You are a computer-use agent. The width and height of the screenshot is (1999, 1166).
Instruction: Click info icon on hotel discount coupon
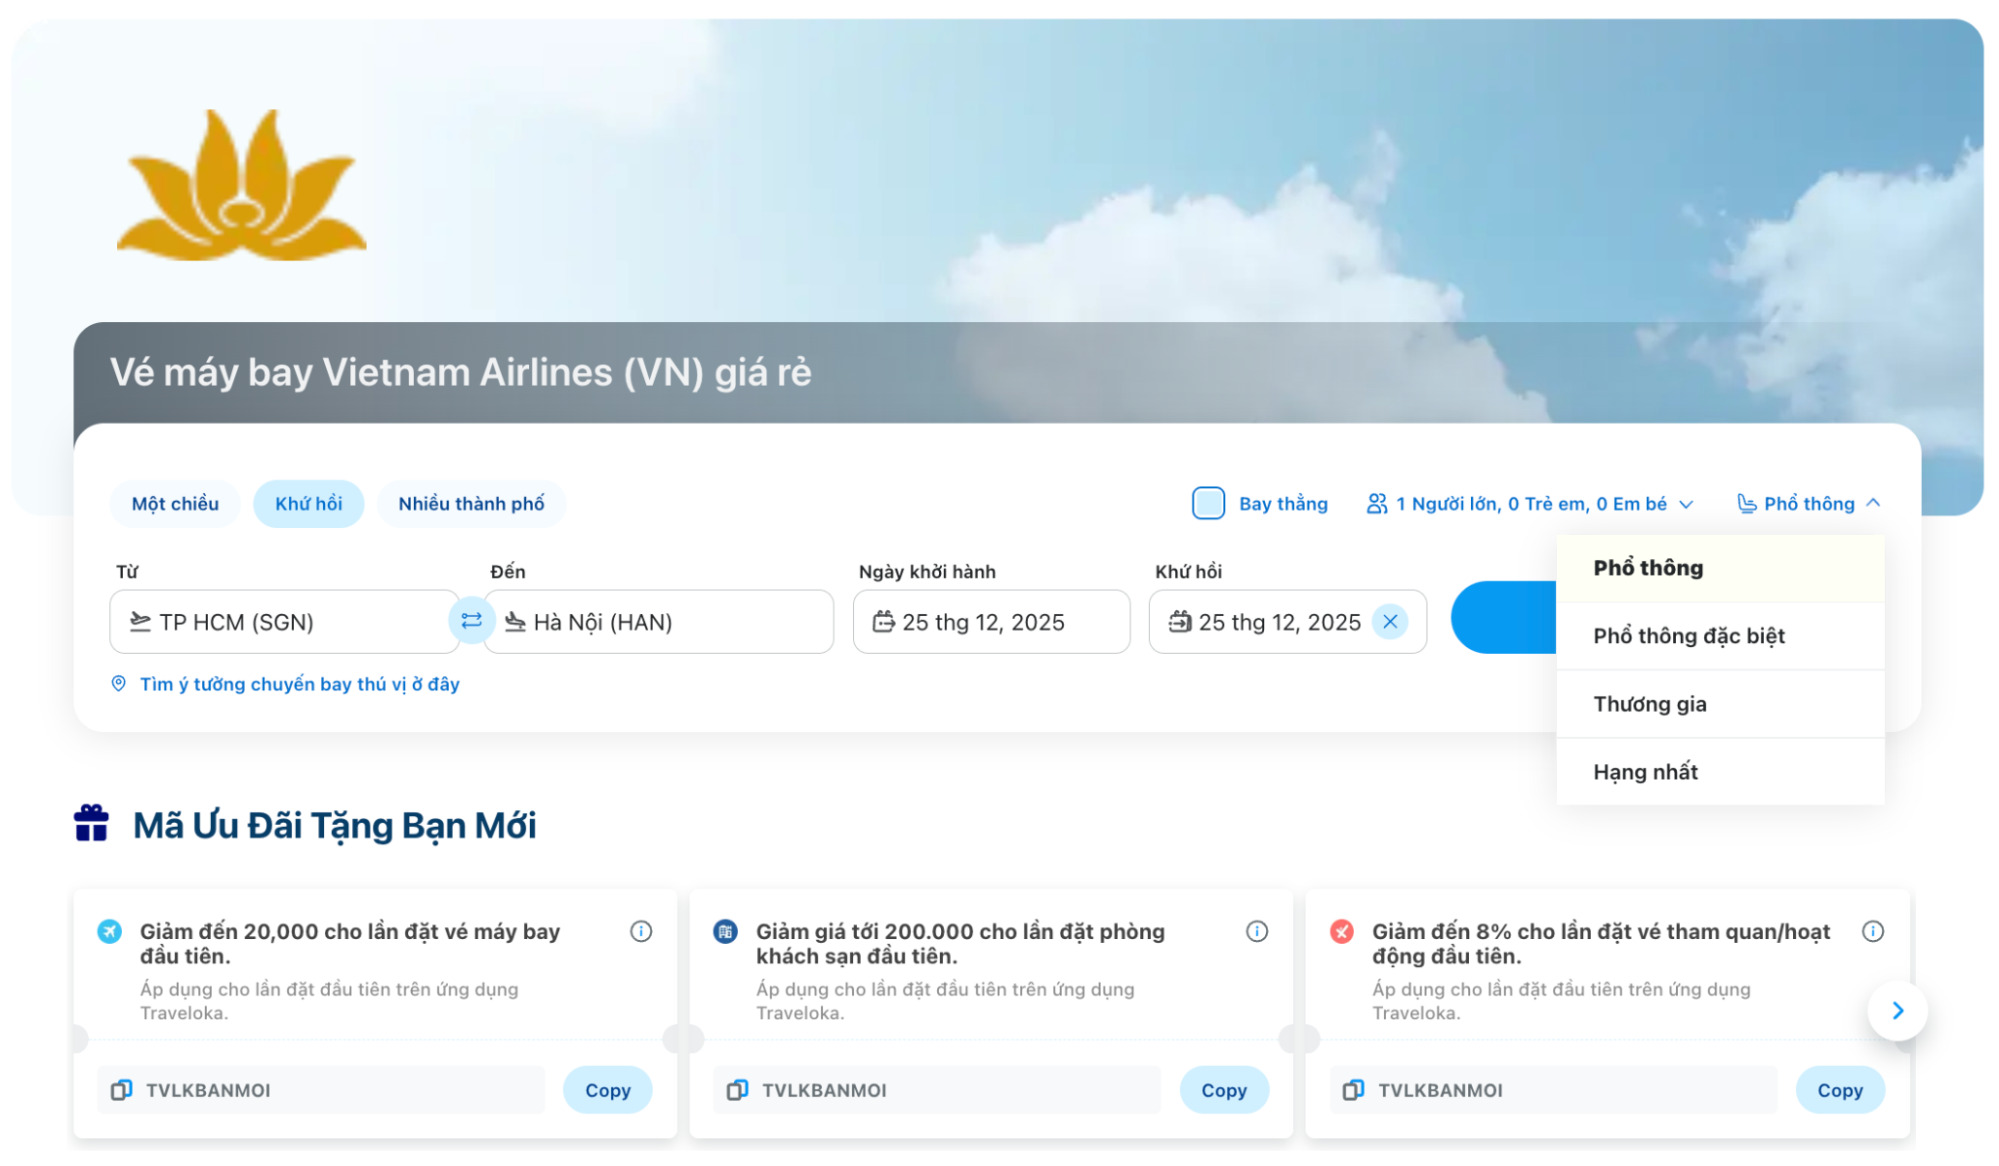(x=1256, y=931)
